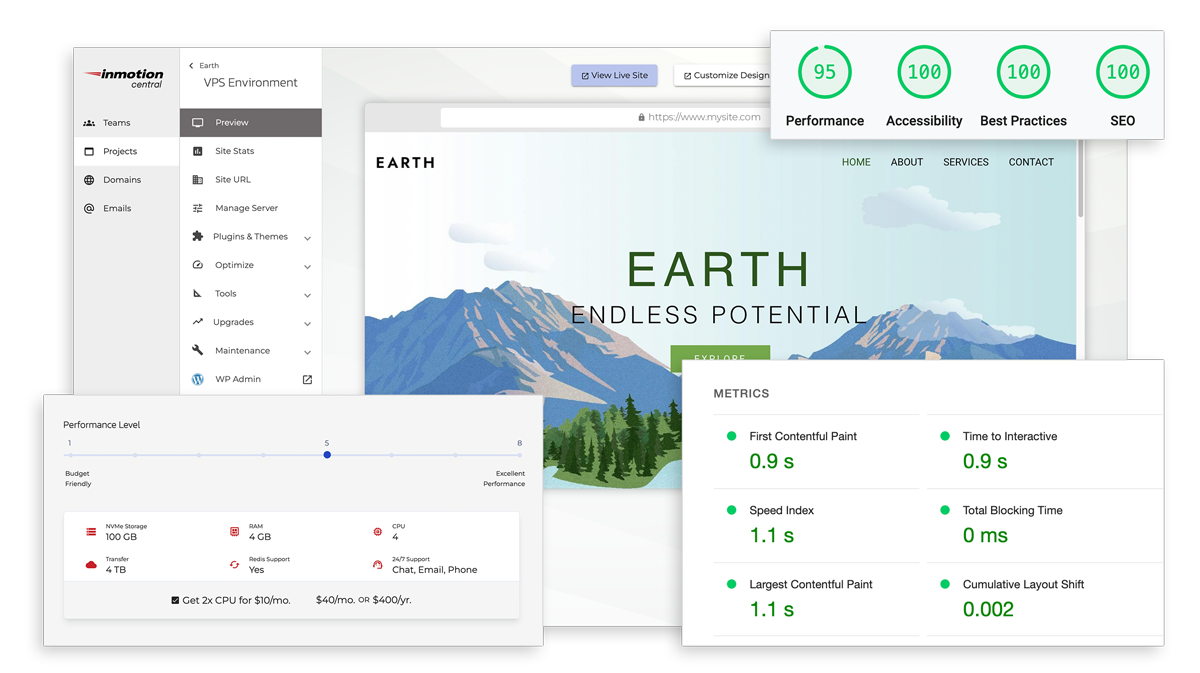Open the WP Admin external link icon
1200x673 pixels.
pyautogui.click(x=307, y=380)
